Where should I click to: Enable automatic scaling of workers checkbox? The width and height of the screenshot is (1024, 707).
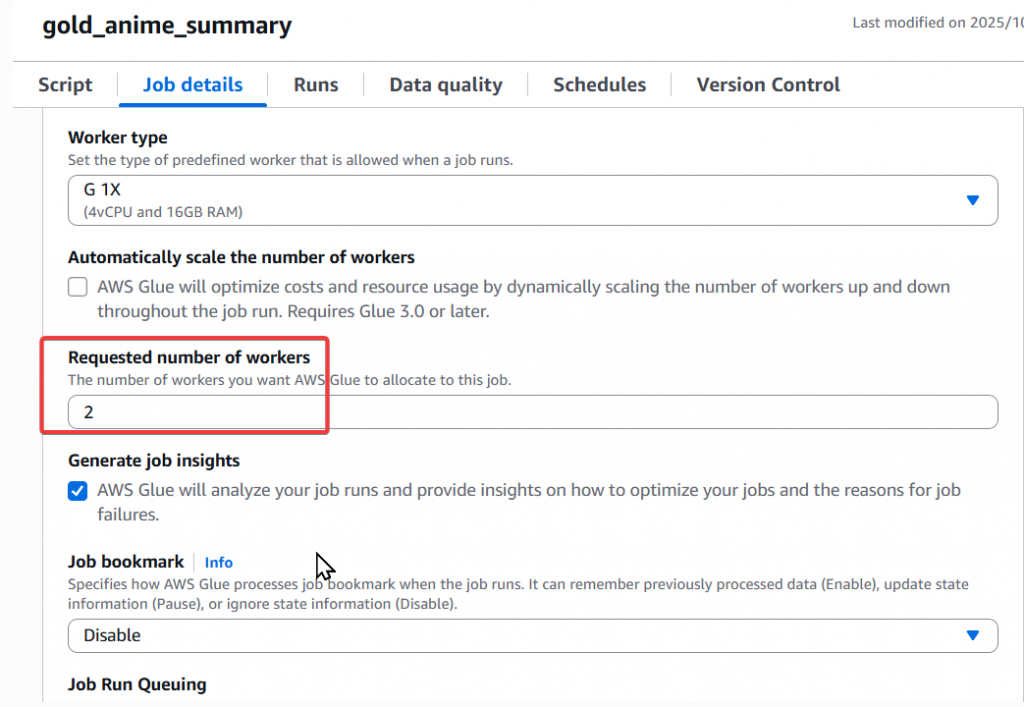(78, 287)
